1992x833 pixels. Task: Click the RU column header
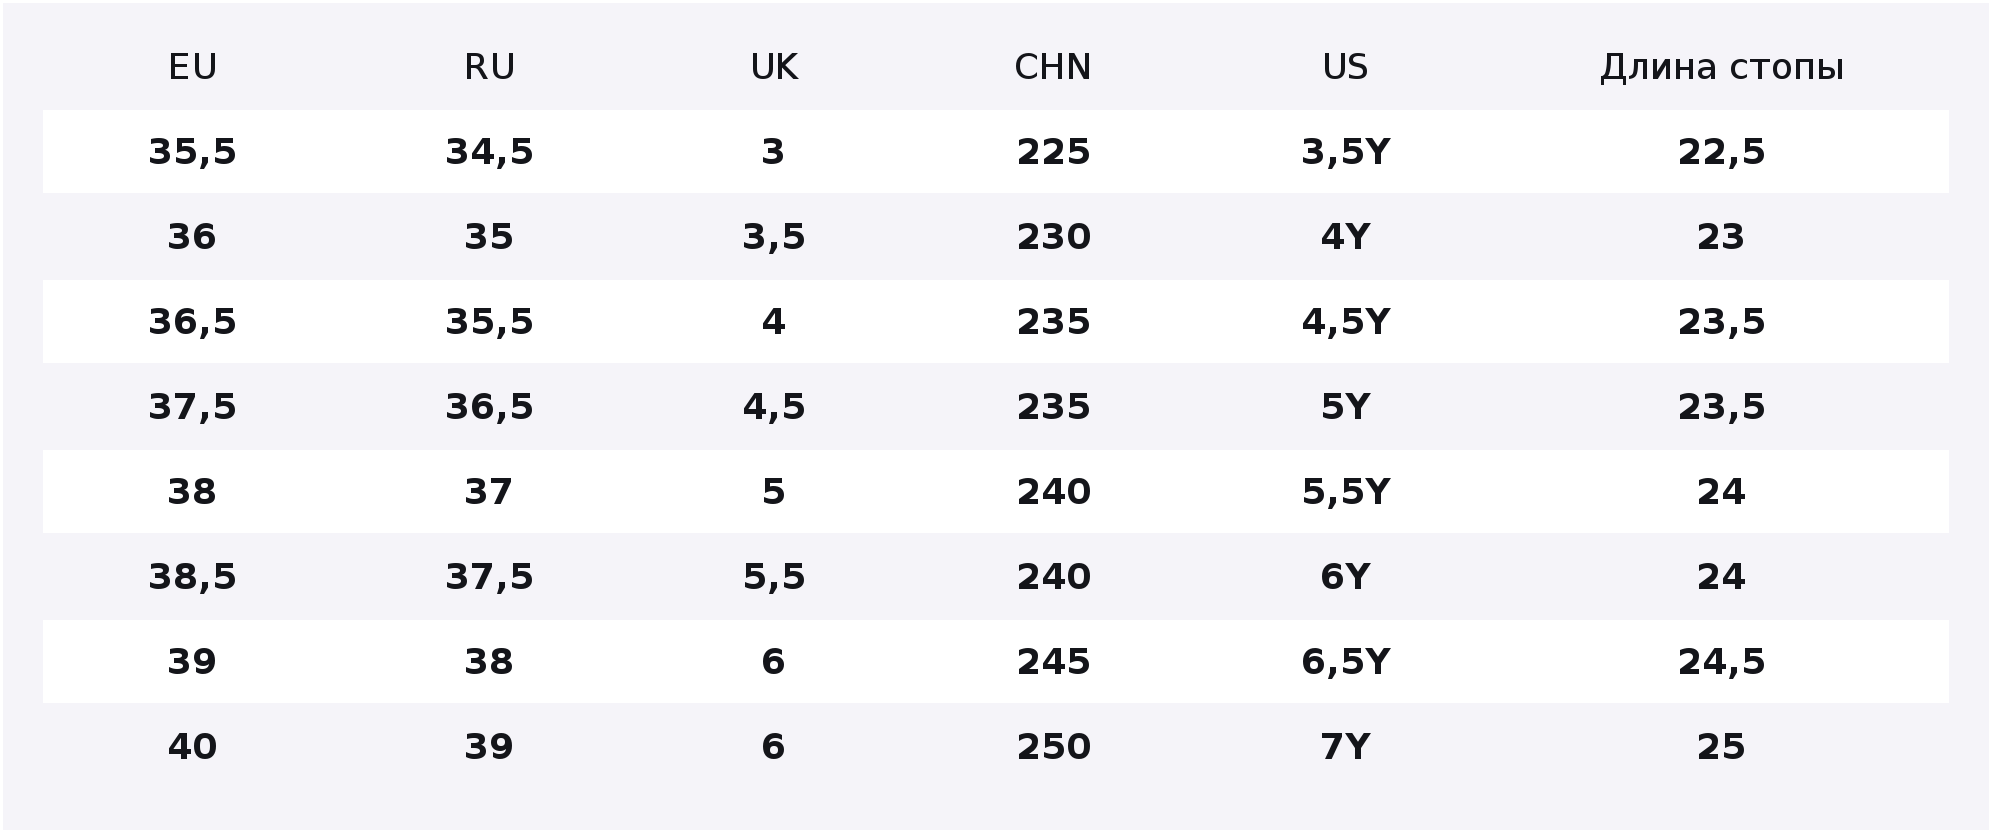[489, 67]
